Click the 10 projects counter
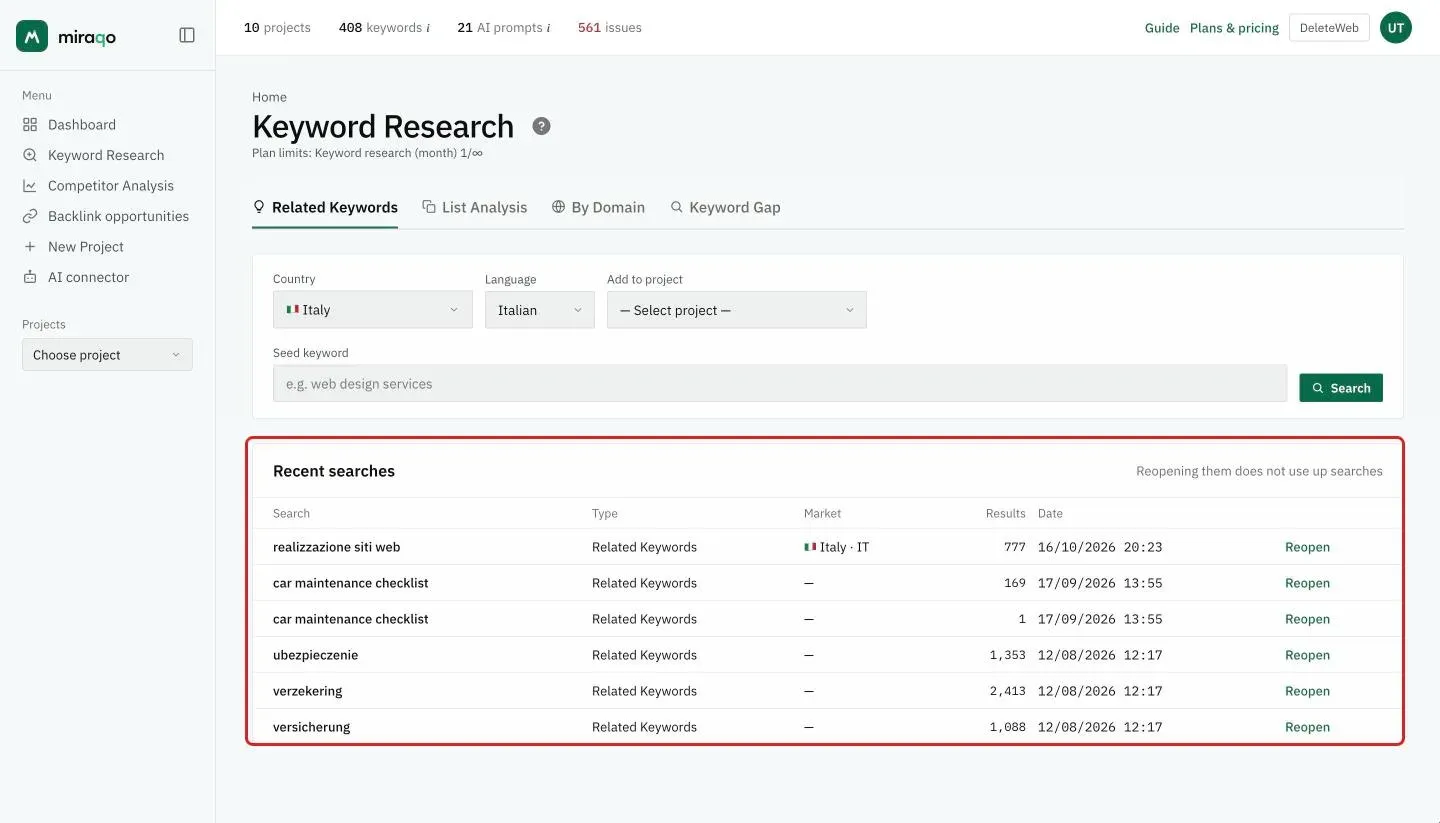 click(277, 28)
